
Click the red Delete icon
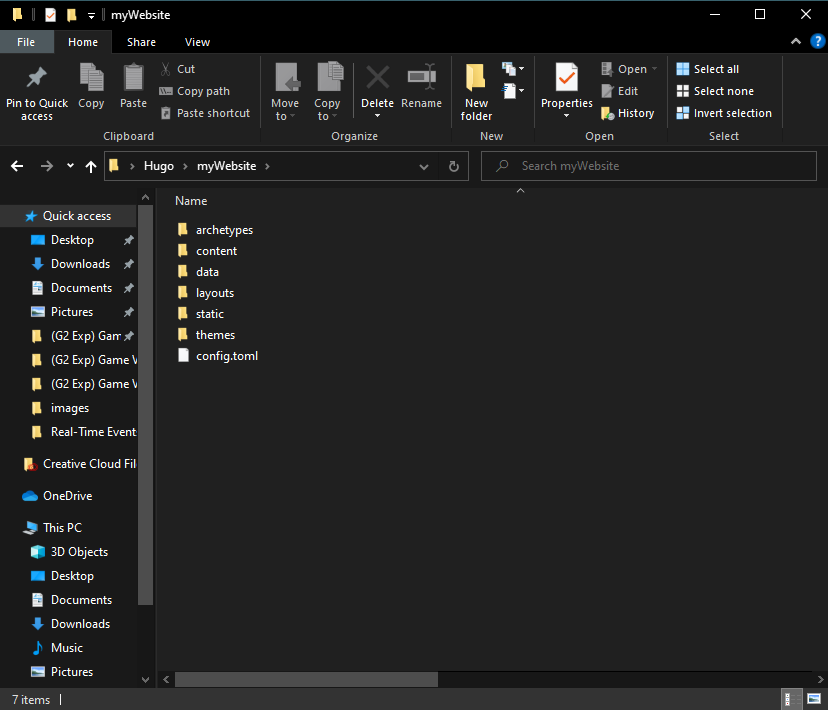coord(378,78)
